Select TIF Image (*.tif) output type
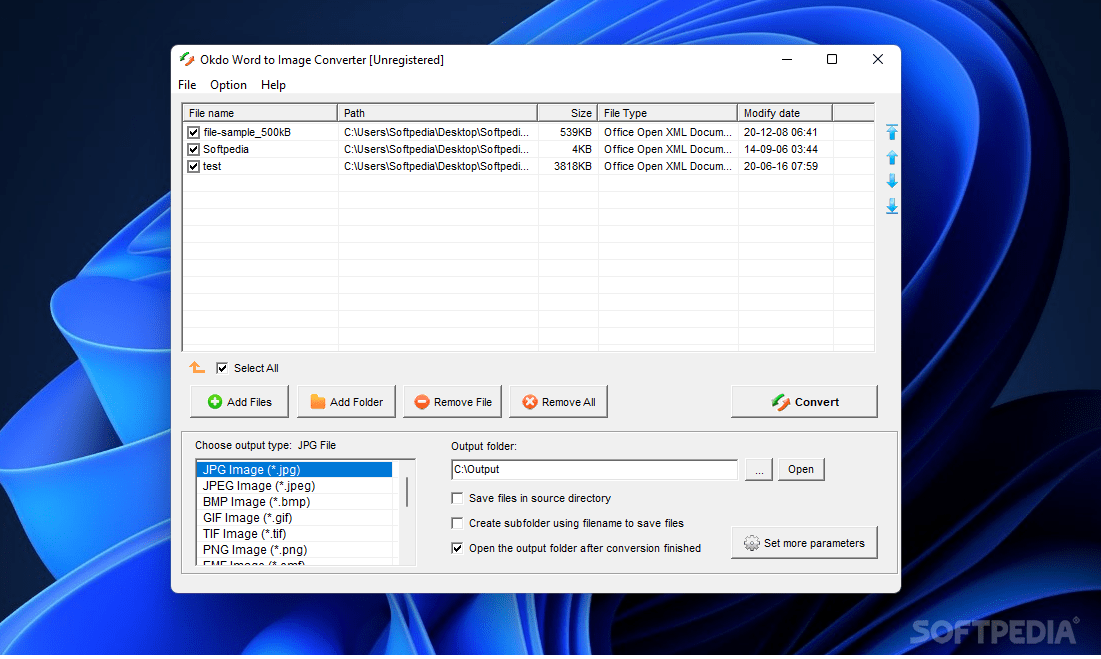 294,534
